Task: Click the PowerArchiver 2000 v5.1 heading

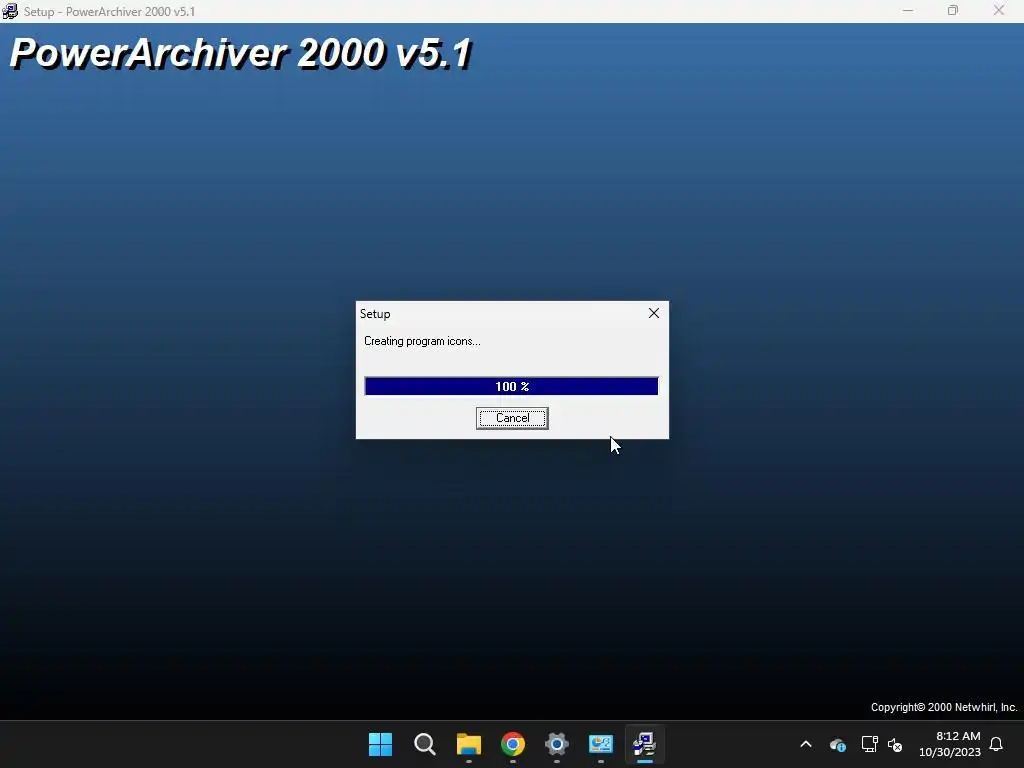Action: [x=240, y=53]
